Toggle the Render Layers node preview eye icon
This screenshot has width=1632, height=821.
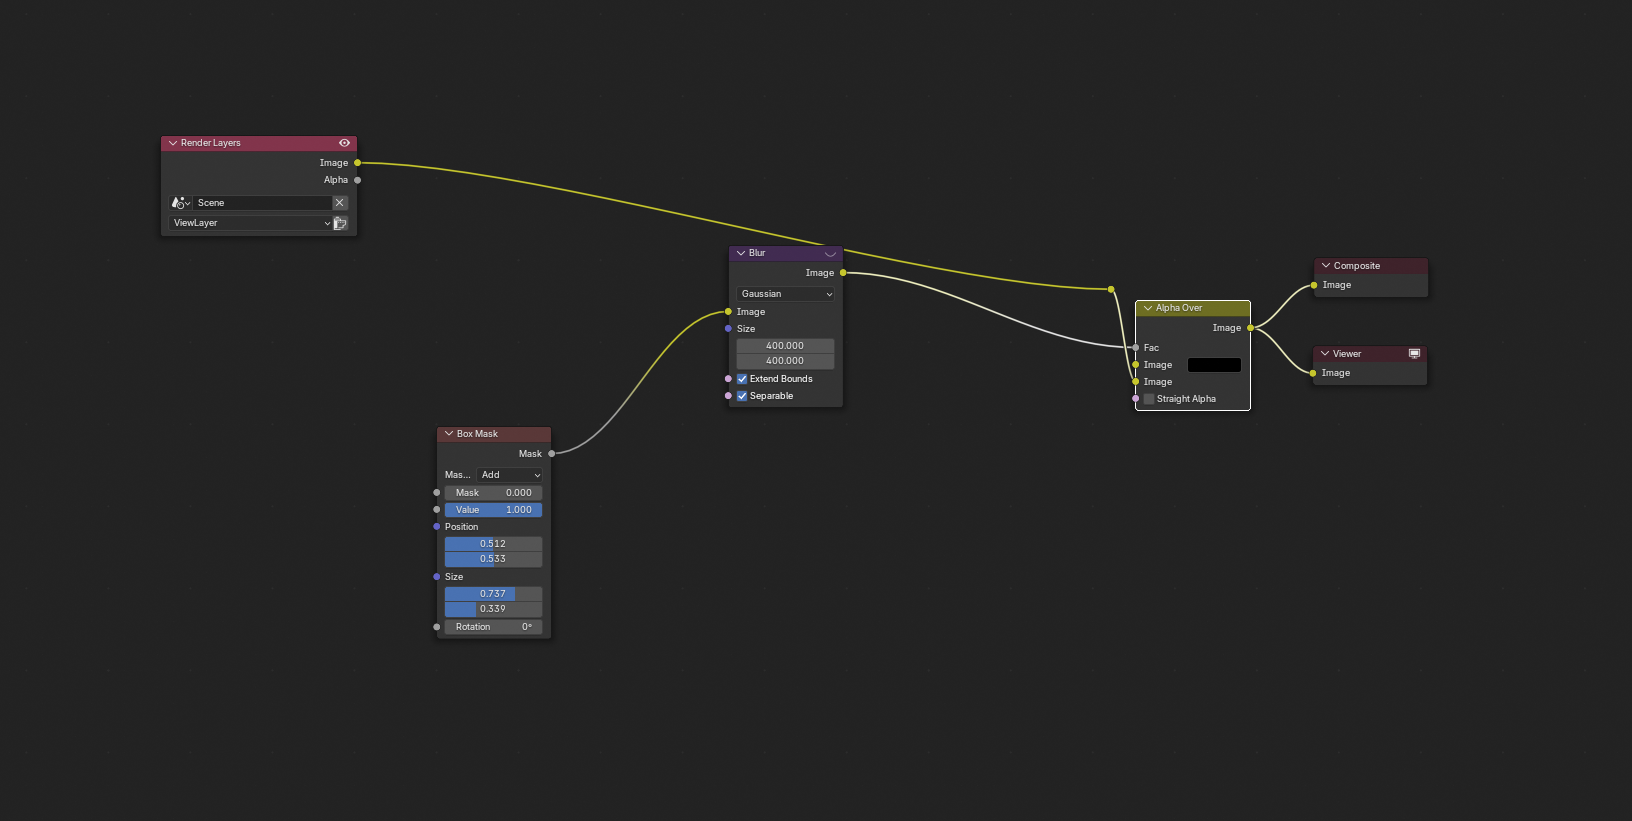[344, 143]
